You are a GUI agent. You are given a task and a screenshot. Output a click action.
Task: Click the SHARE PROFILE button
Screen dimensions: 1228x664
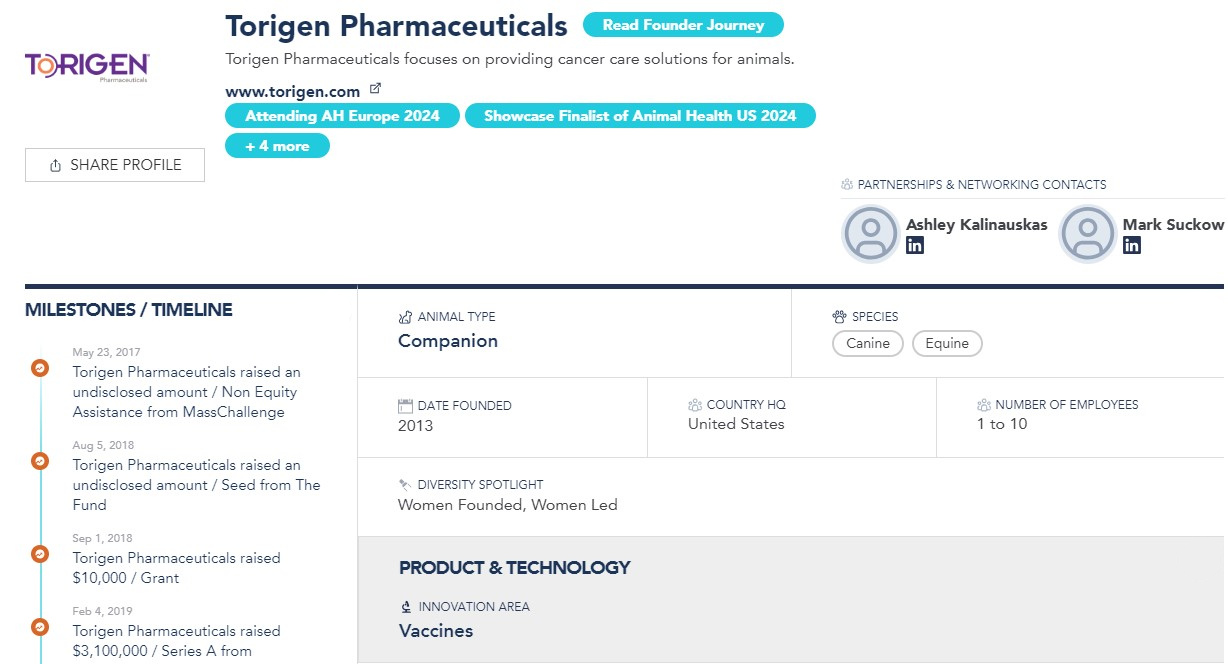(115, 165)
